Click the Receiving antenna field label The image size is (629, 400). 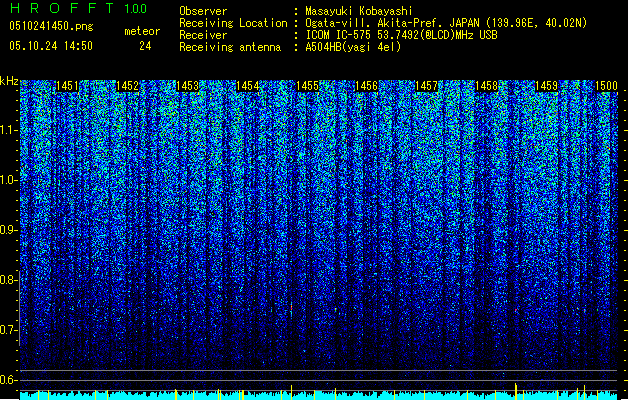click(x=230, y=47)
